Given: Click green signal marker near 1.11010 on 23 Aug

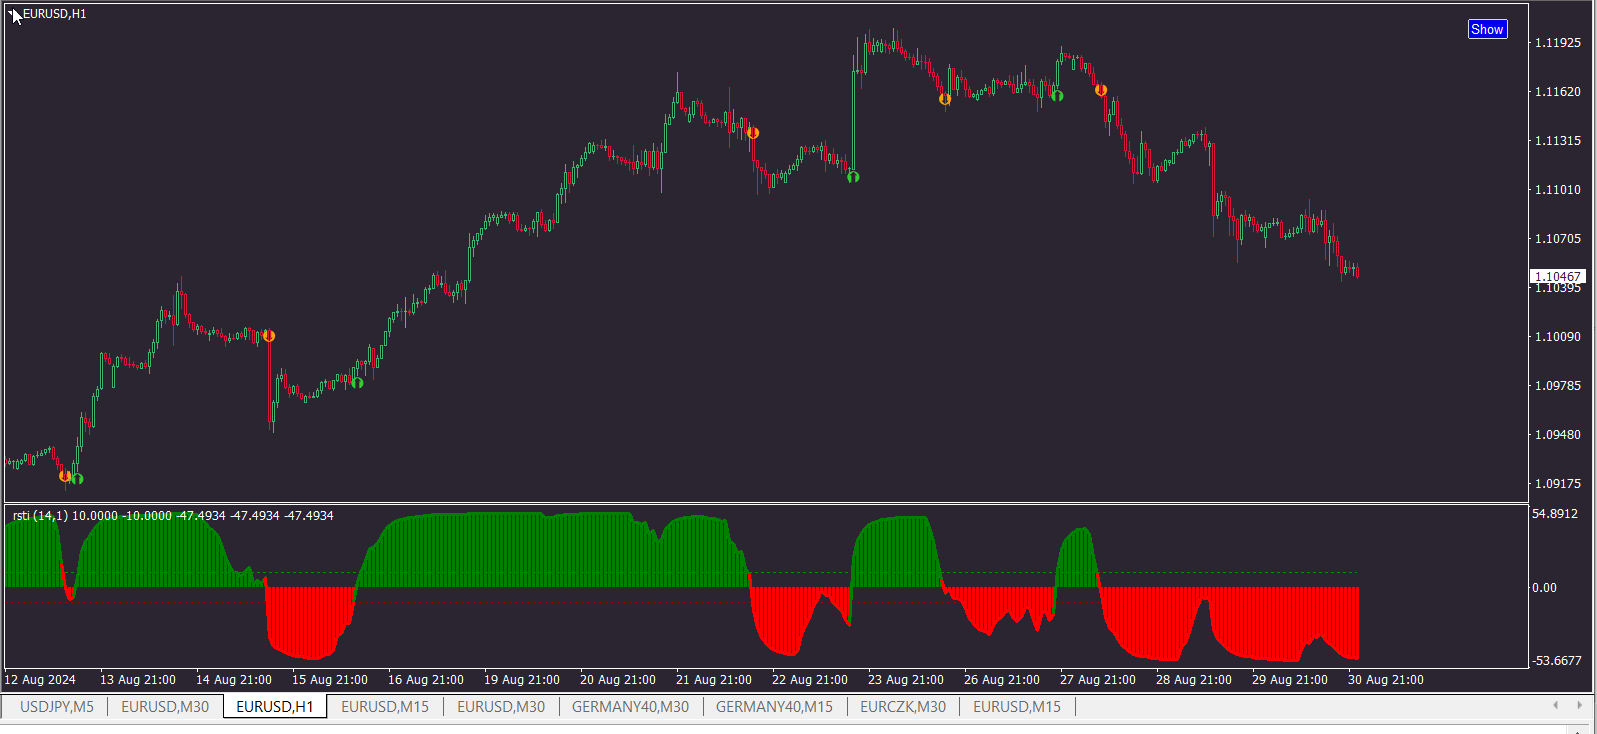Looking at the screenshot, I should click(853, 177).
